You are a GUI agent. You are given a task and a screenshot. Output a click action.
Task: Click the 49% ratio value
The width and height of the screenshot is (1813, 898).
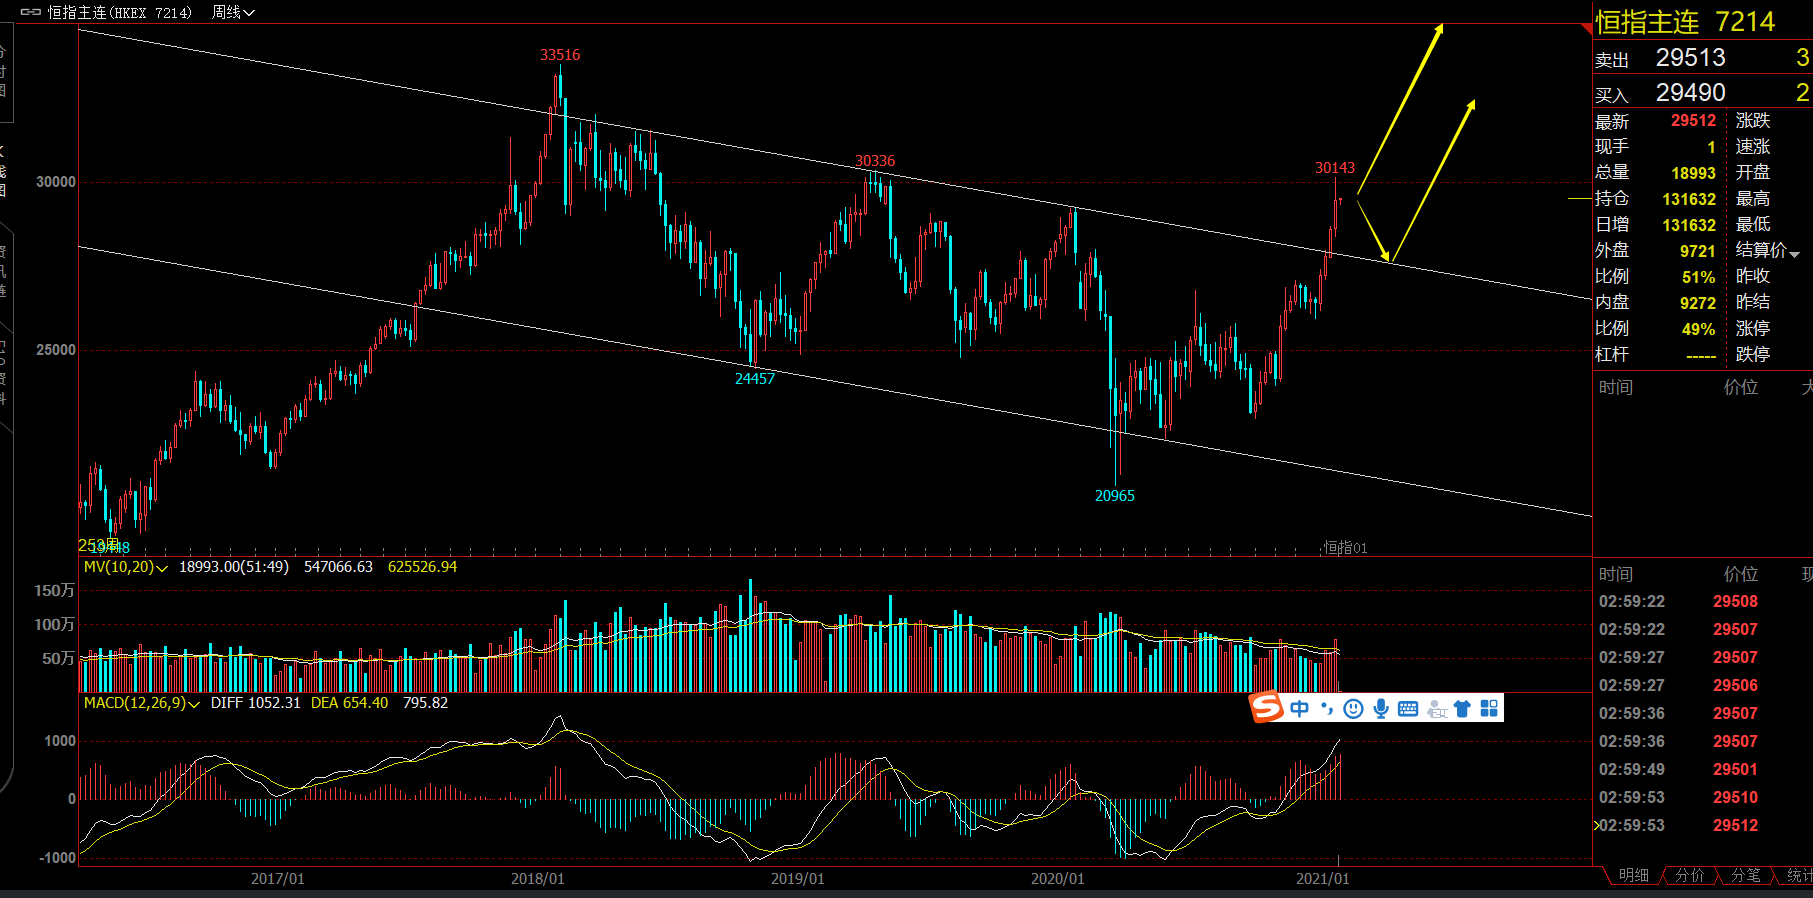(1698, 329)
